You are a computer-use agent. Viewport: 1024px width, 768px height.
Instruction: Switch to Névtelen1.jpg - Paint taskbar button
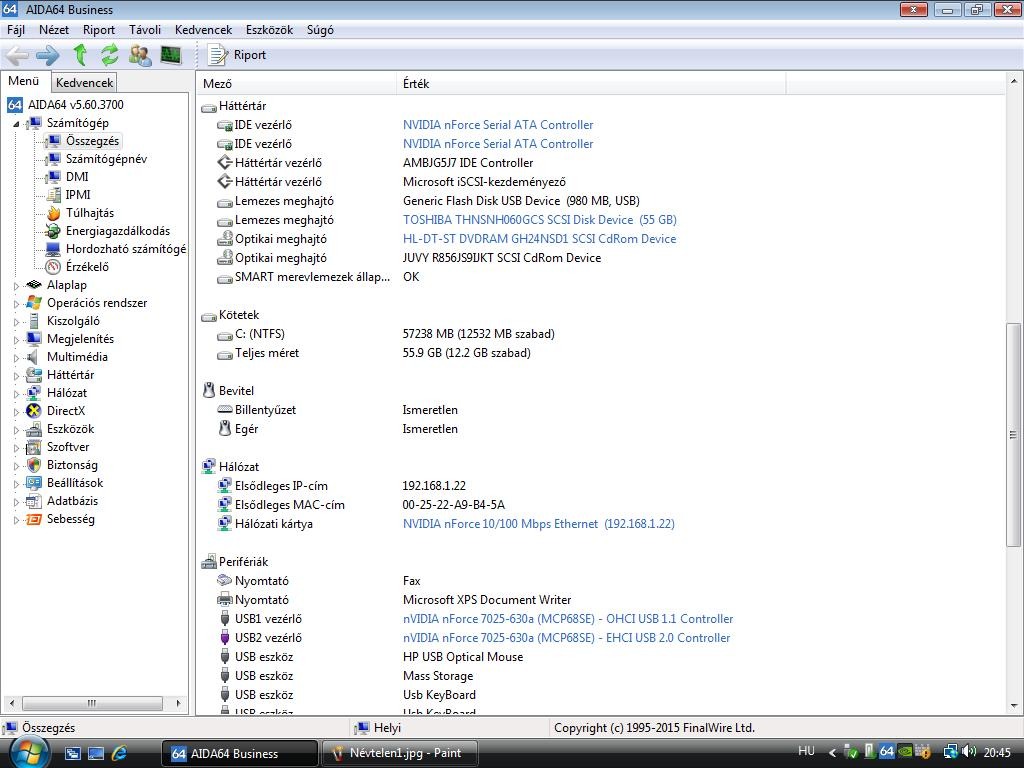[x=399, y=753]
